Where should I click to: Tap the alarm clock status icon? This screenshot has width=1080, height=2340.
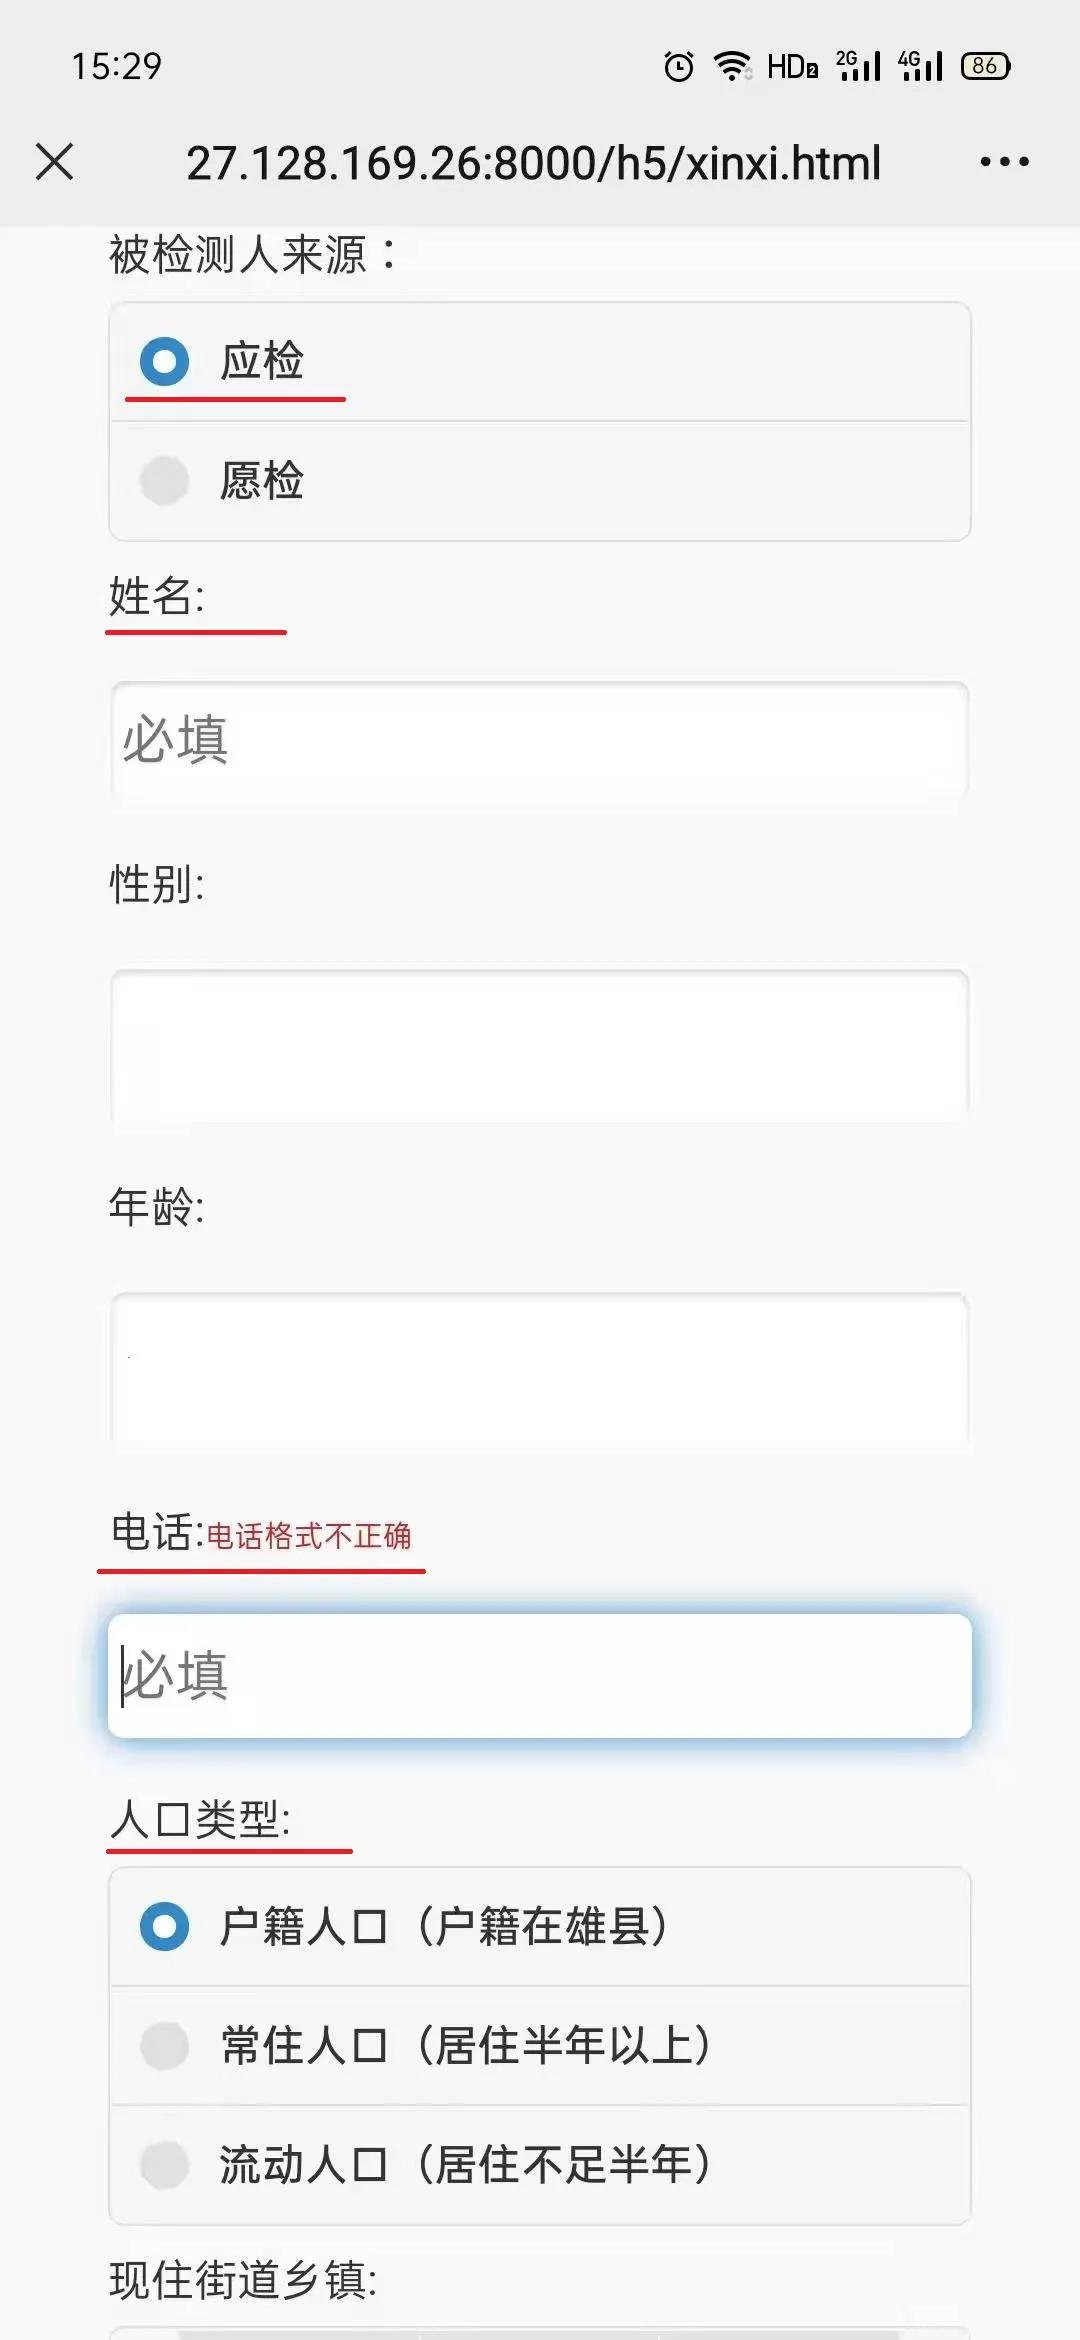pyautogui.click(x=679, y=67)
